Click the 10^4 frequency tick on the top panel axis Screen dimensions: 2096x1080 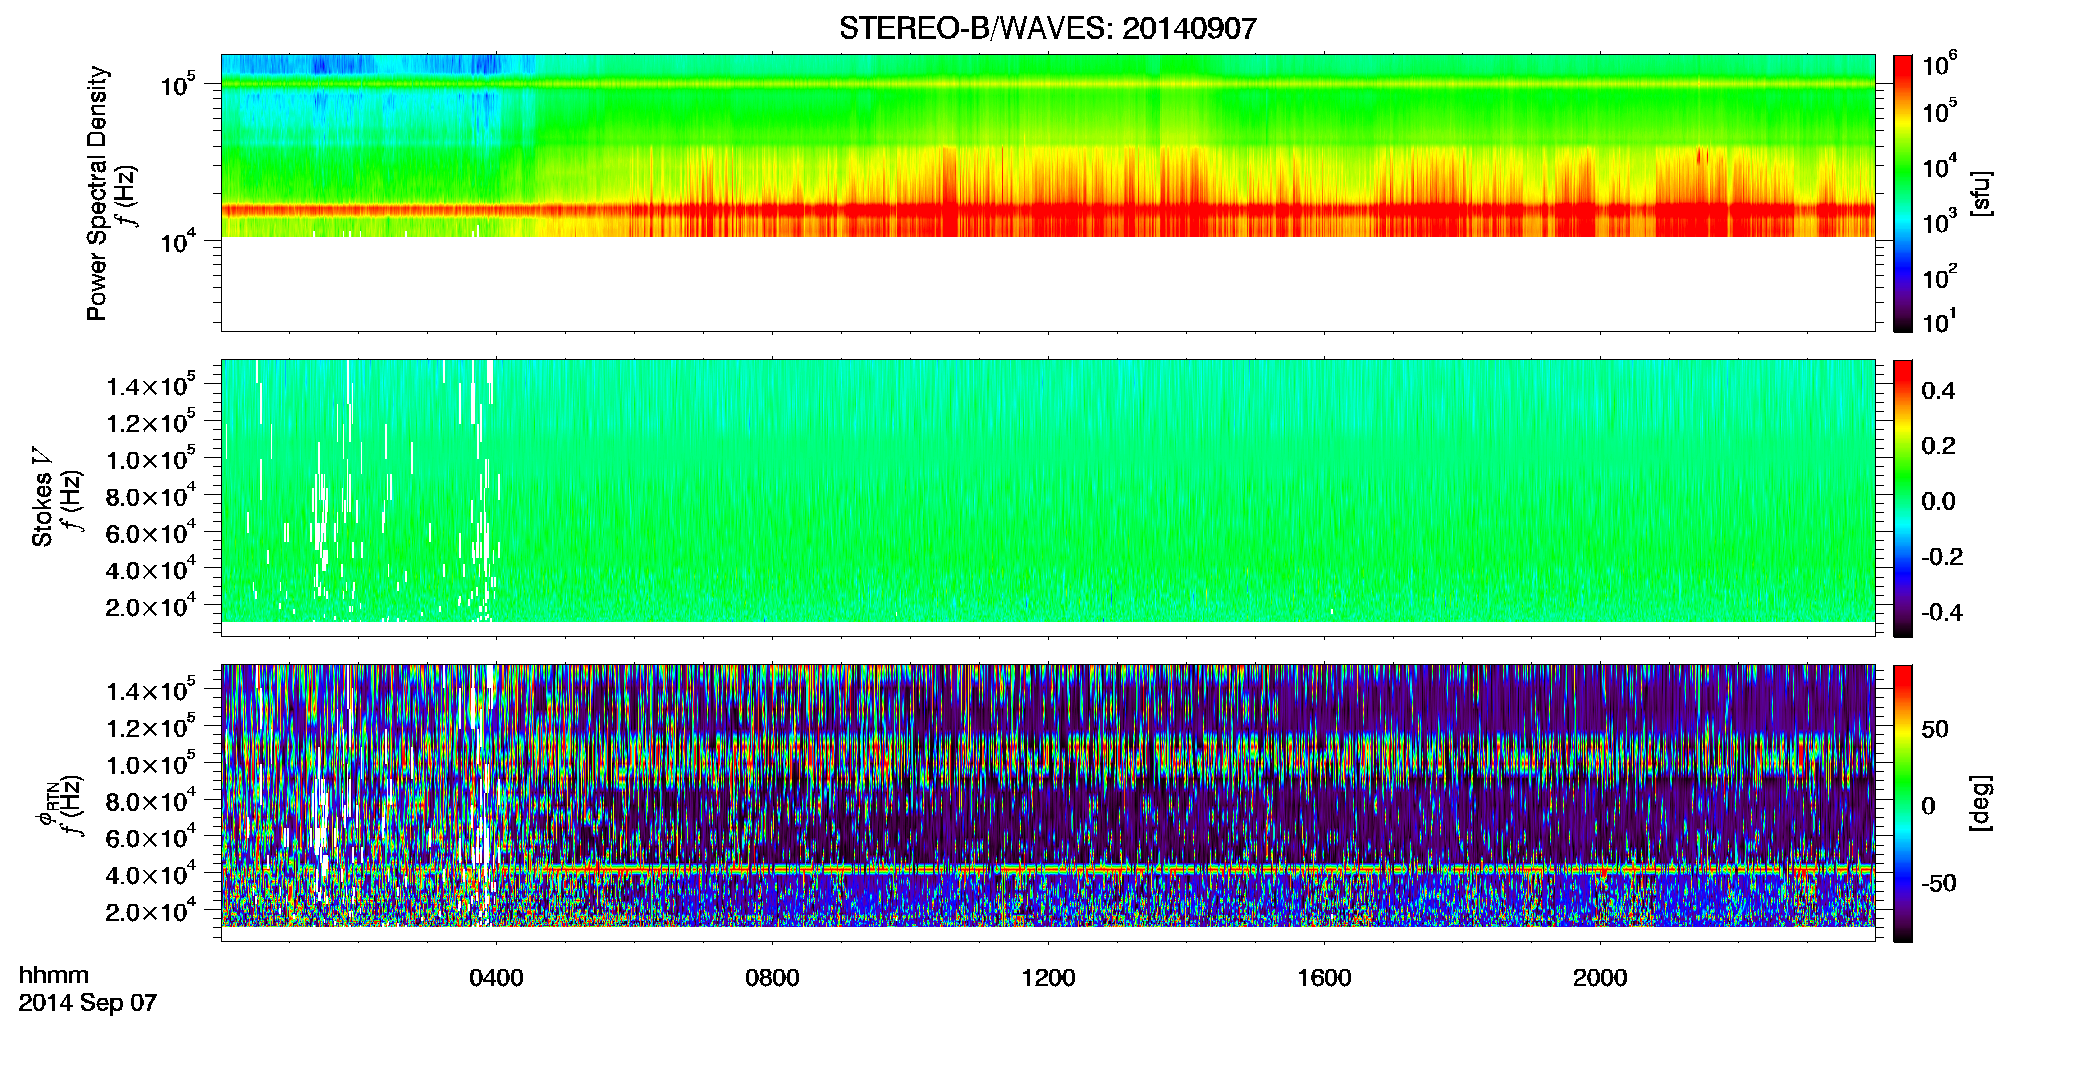178,241
